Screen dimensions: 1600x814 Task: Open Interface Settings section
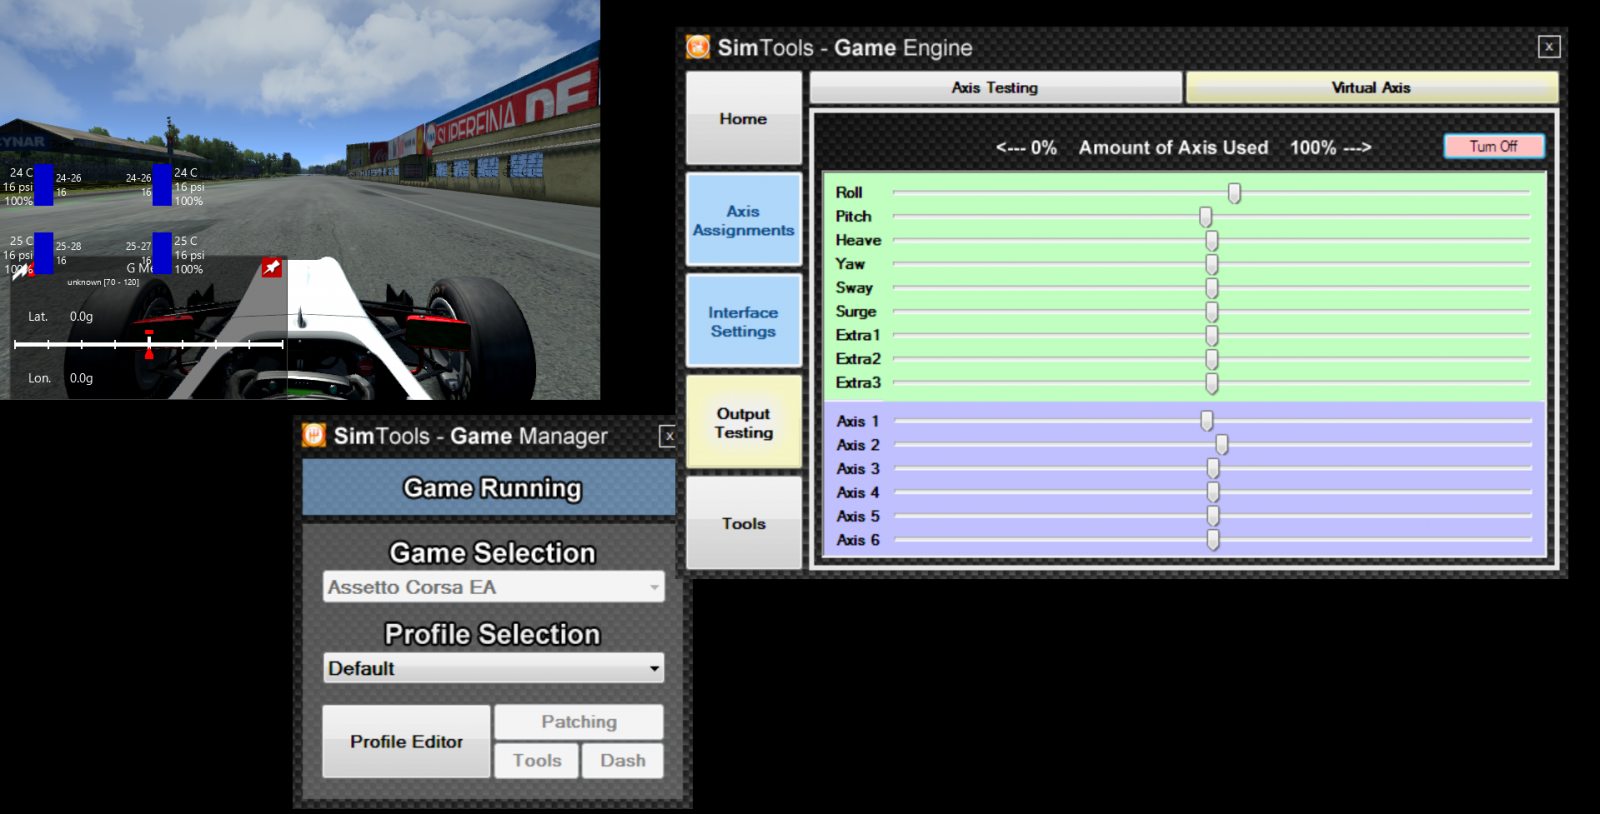[743, 321]
